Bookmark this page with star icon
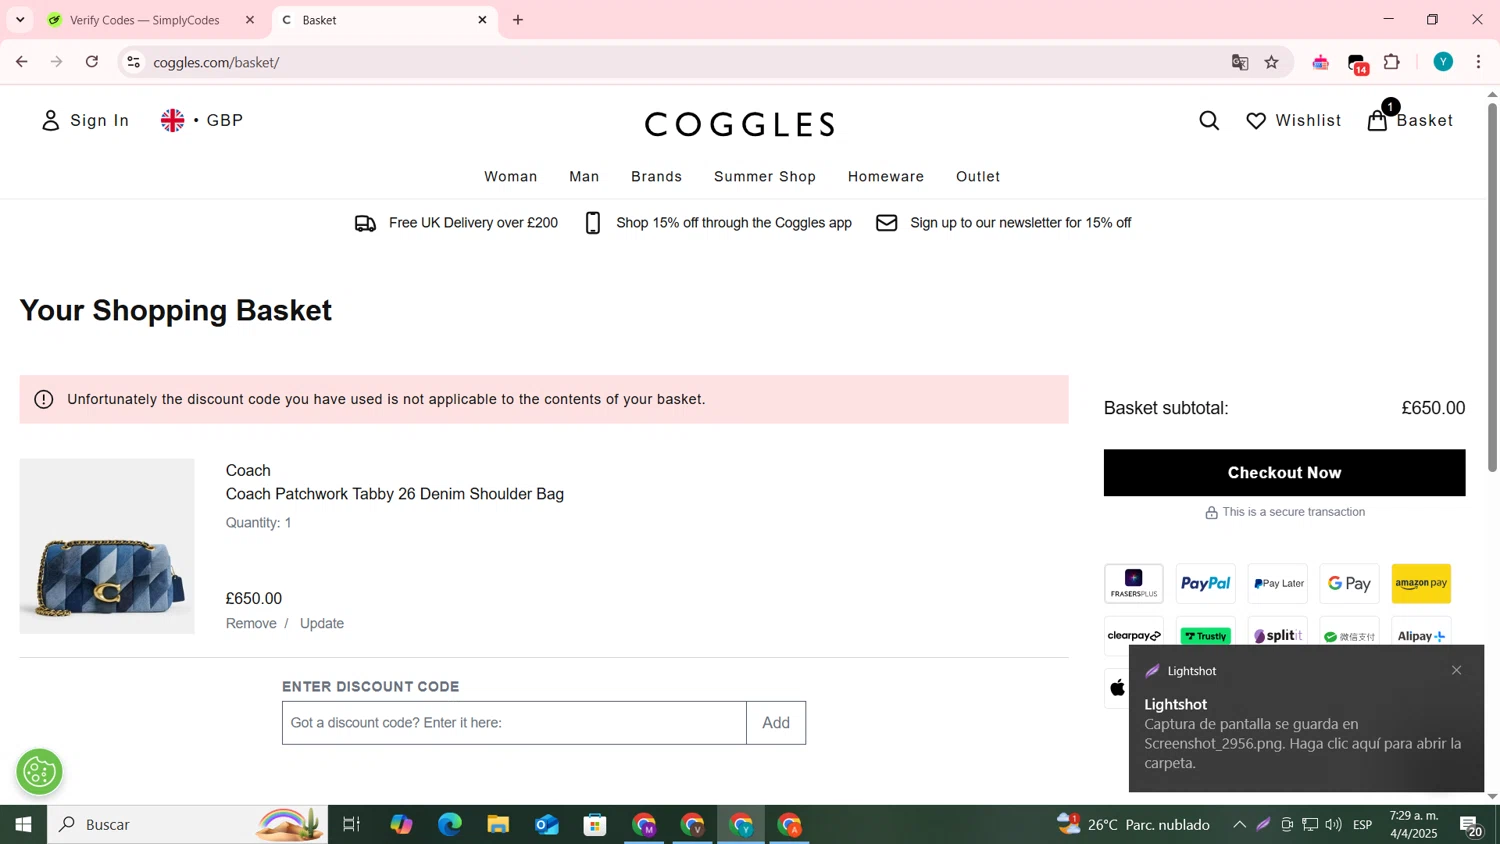This screenshot has width=1500, height=844. 1272,62
